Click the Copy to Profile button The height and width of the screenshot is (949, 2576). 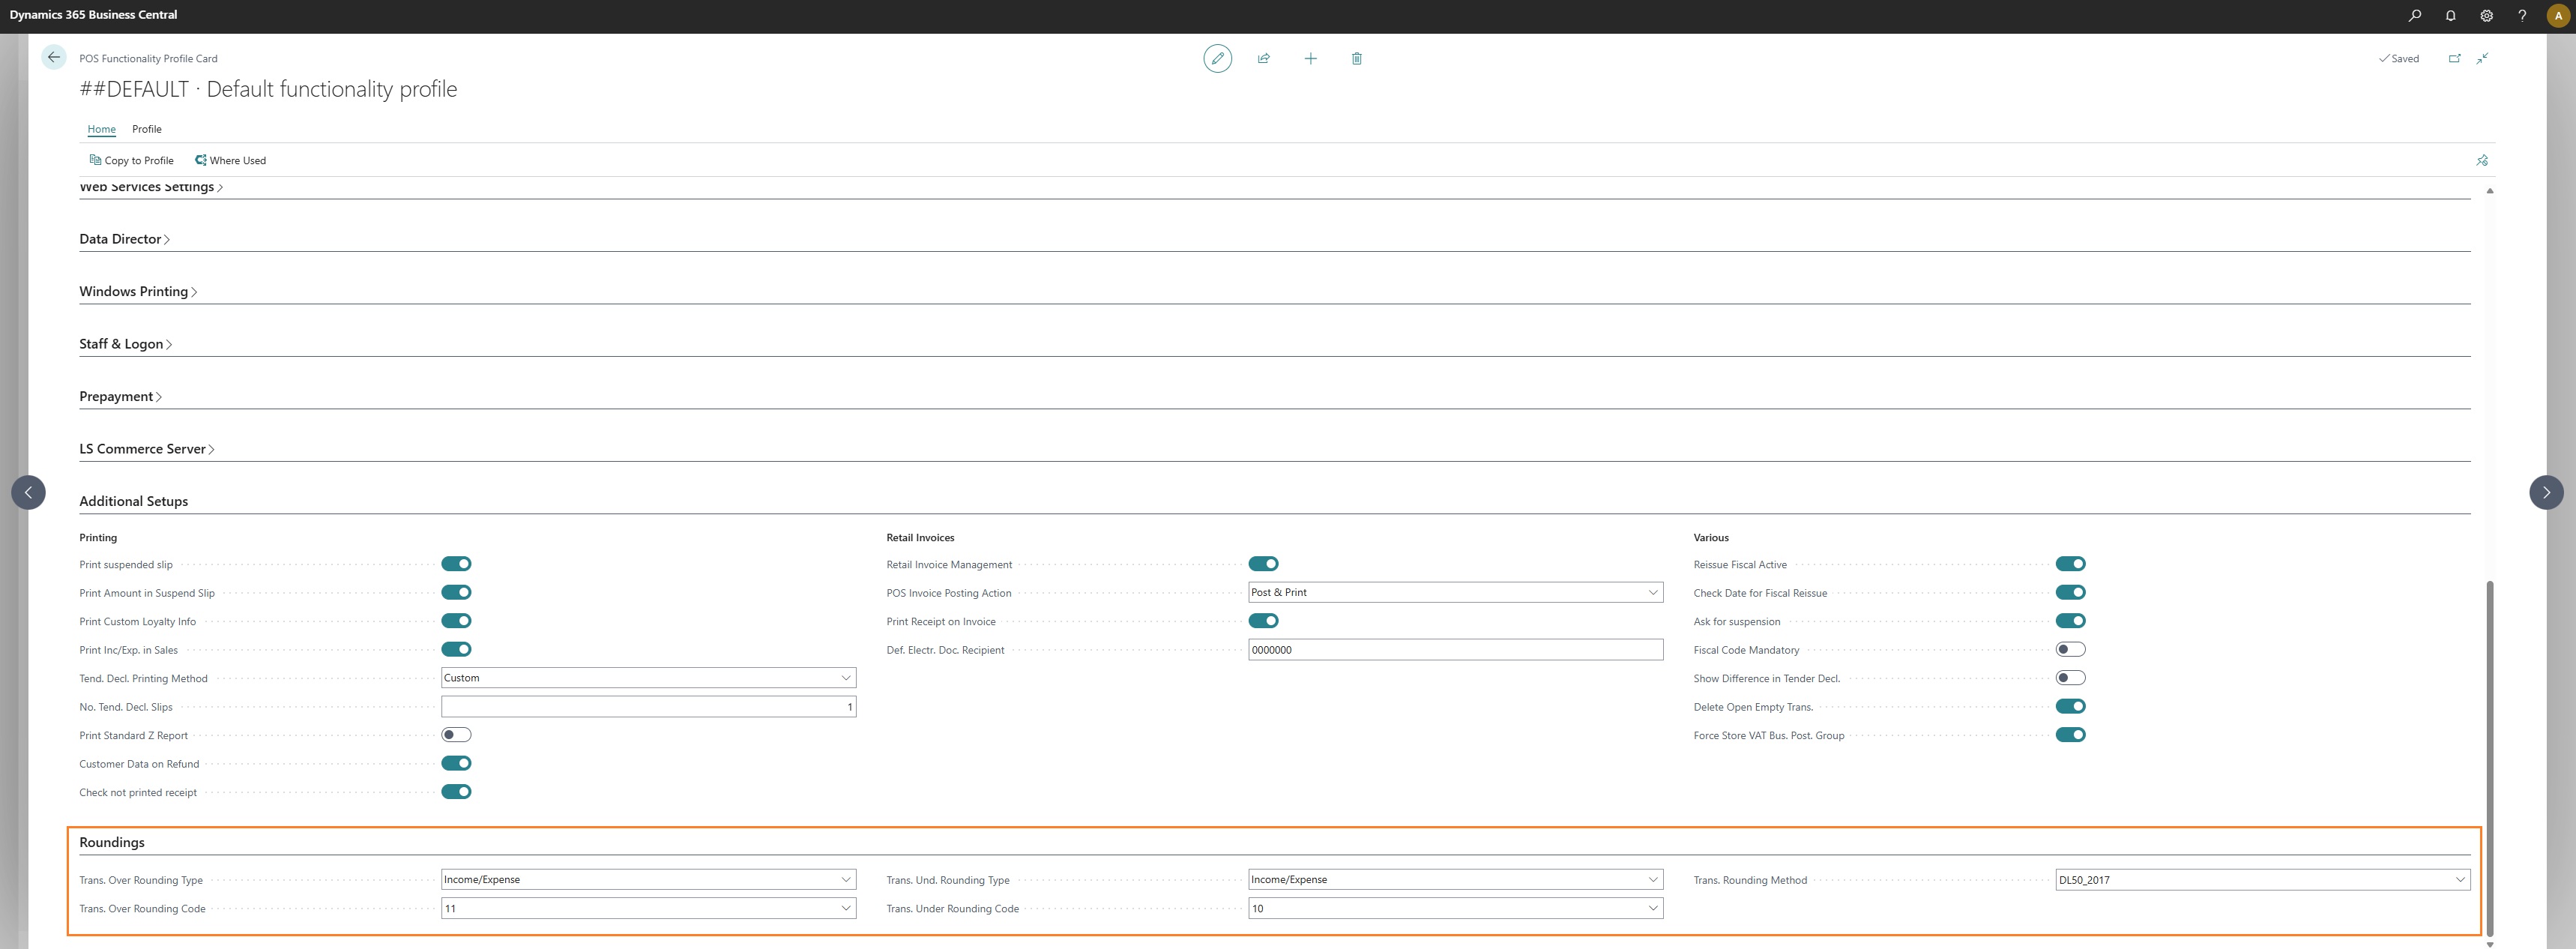pyautogui.click(x=131, y=160)
